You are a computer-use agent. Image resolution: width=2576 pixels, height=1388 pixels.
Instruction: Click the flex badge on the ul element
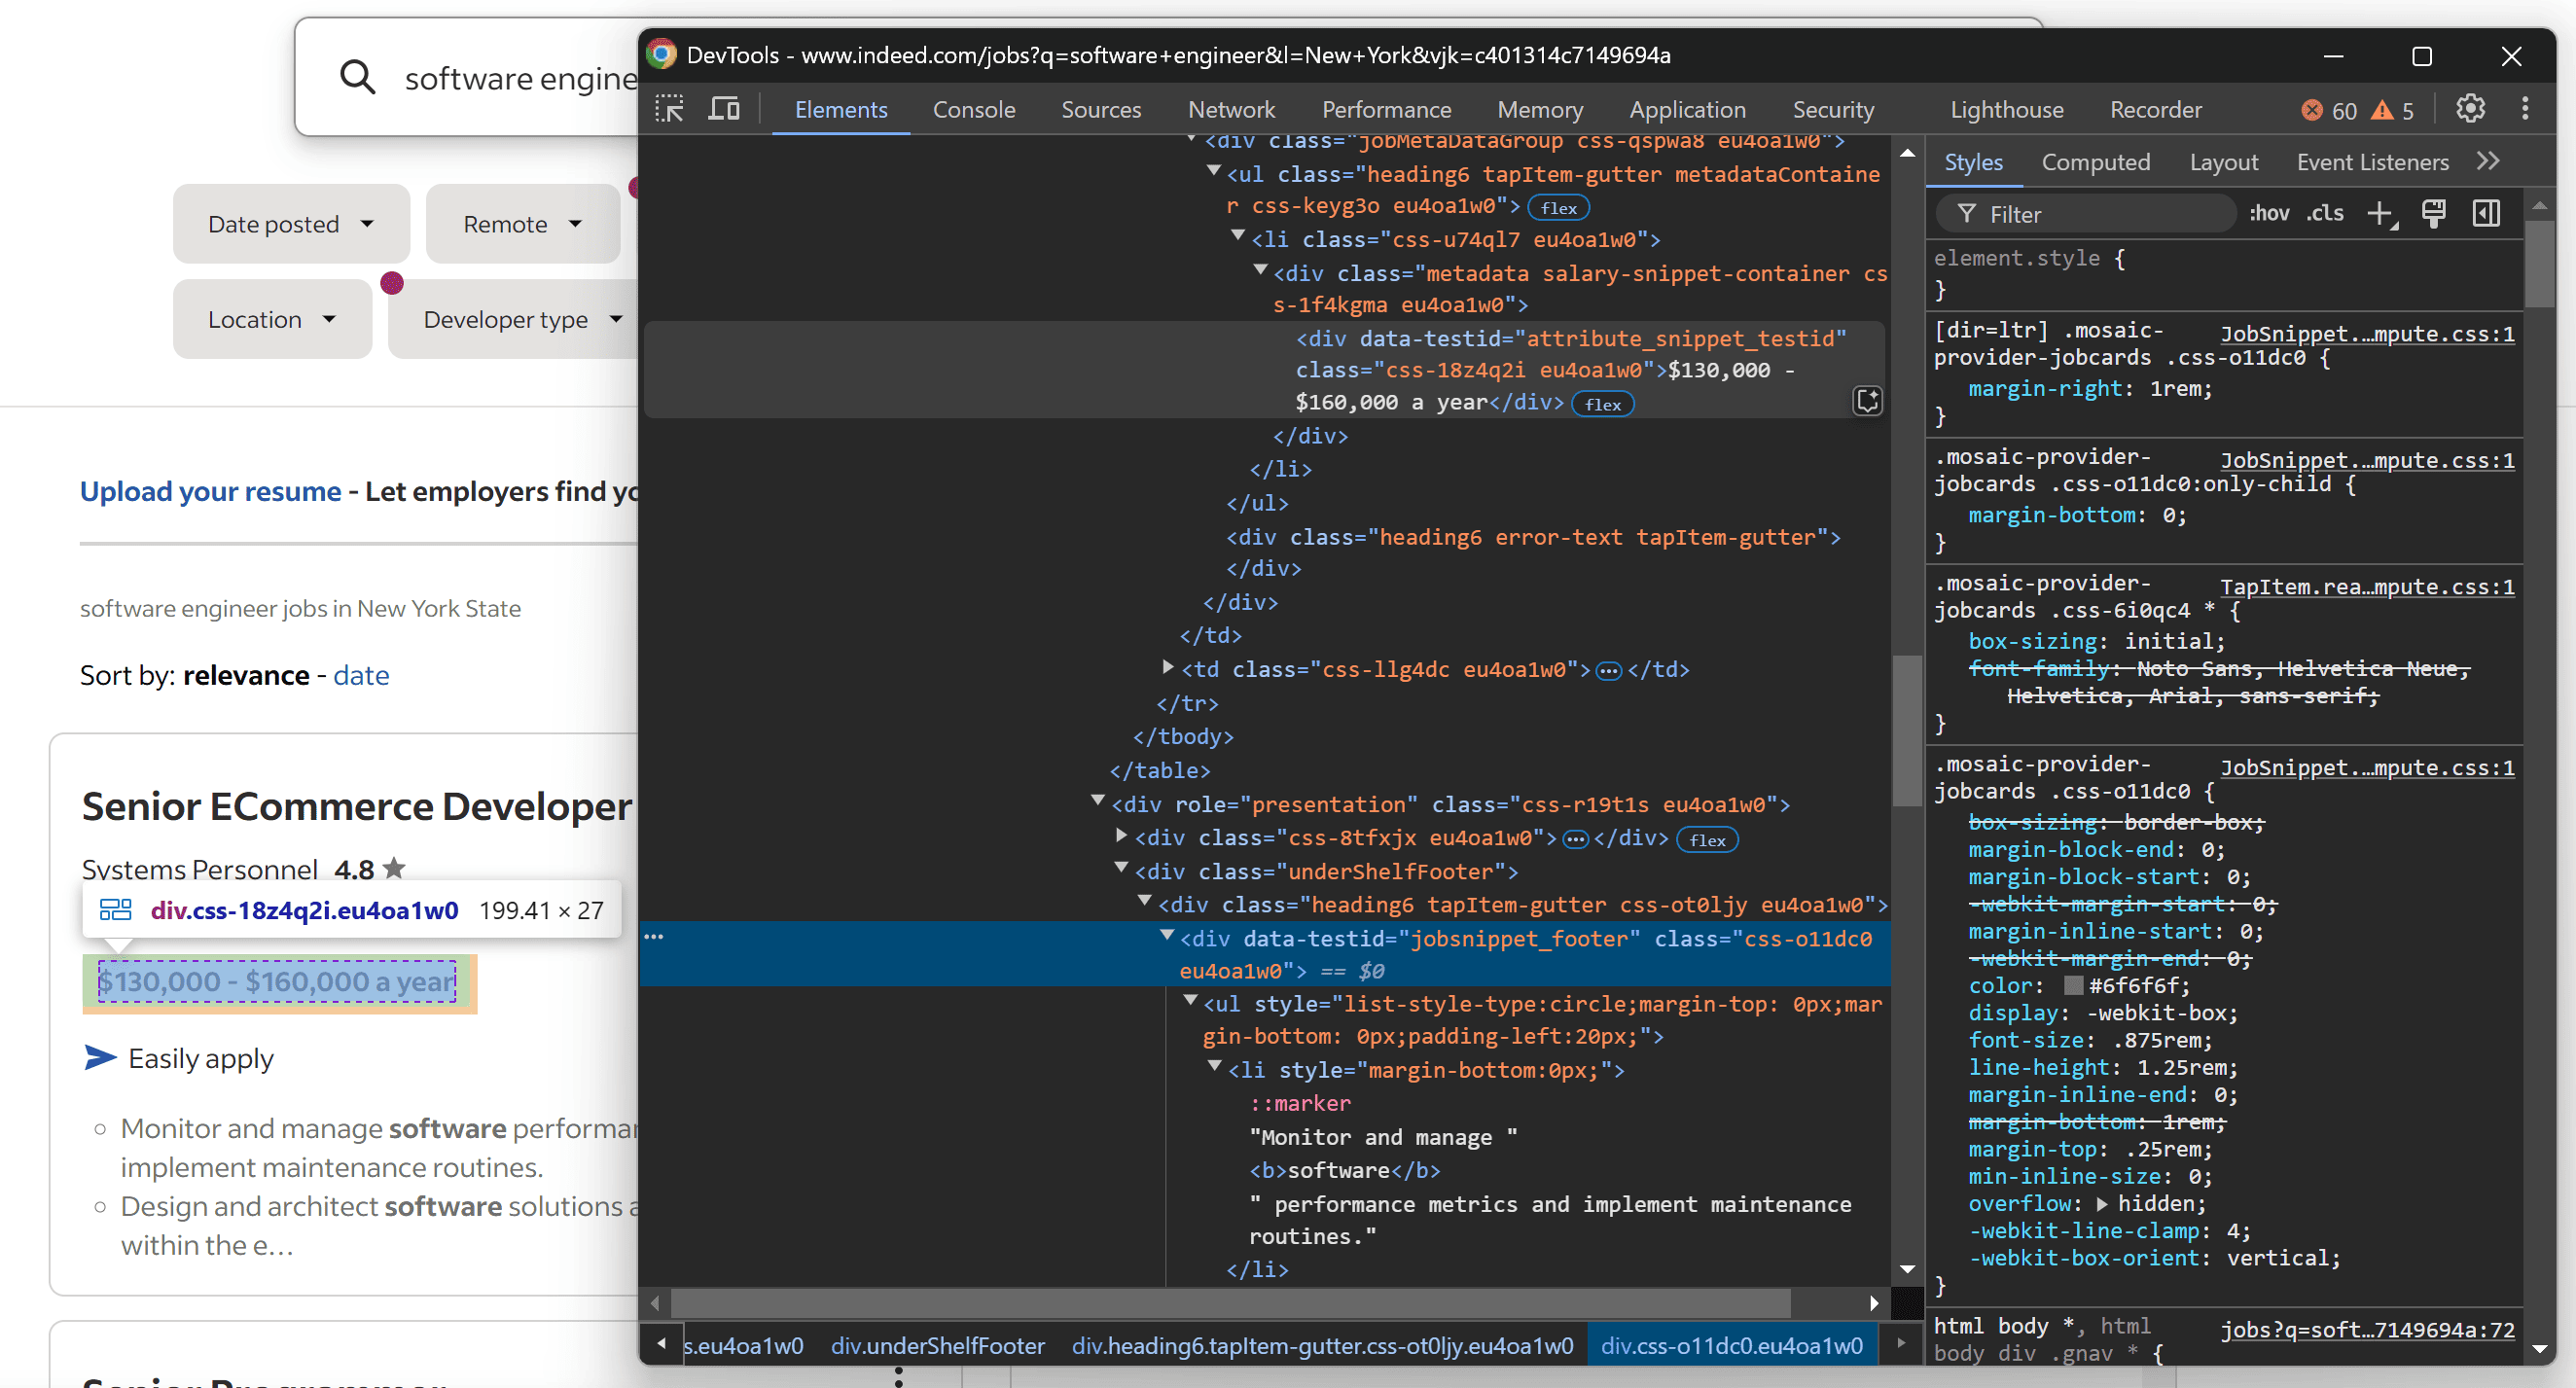(1559, 207)
